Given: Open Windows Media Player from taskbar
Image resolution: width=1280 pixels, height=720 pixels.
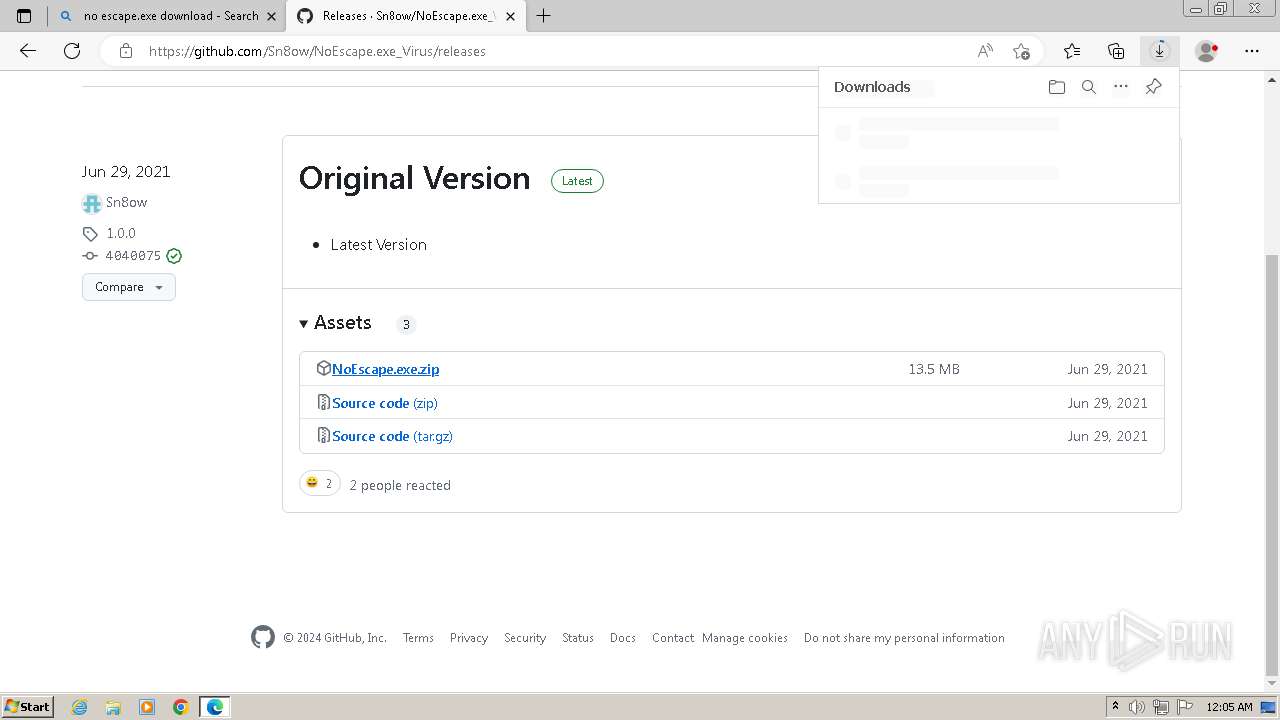Looking at the screenshot, I should click(x=147, y=707).
